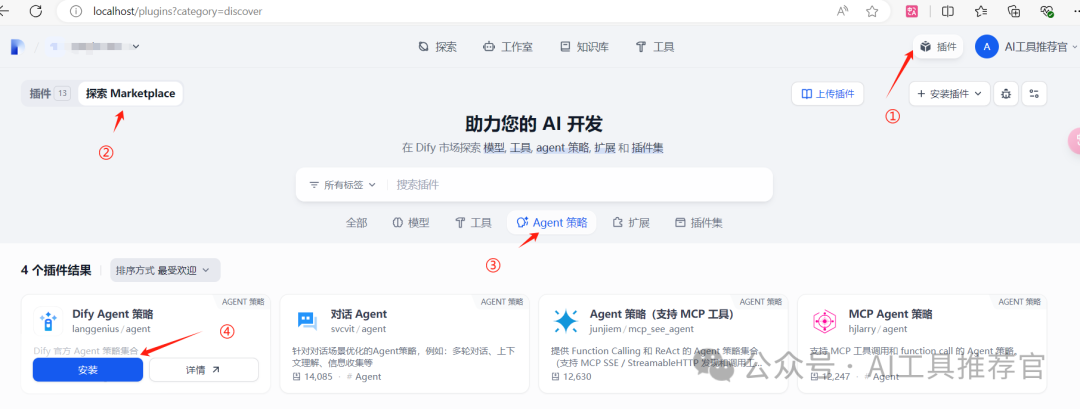Add page to favorites with star icon
The image size is (1080, 409).
872,11
